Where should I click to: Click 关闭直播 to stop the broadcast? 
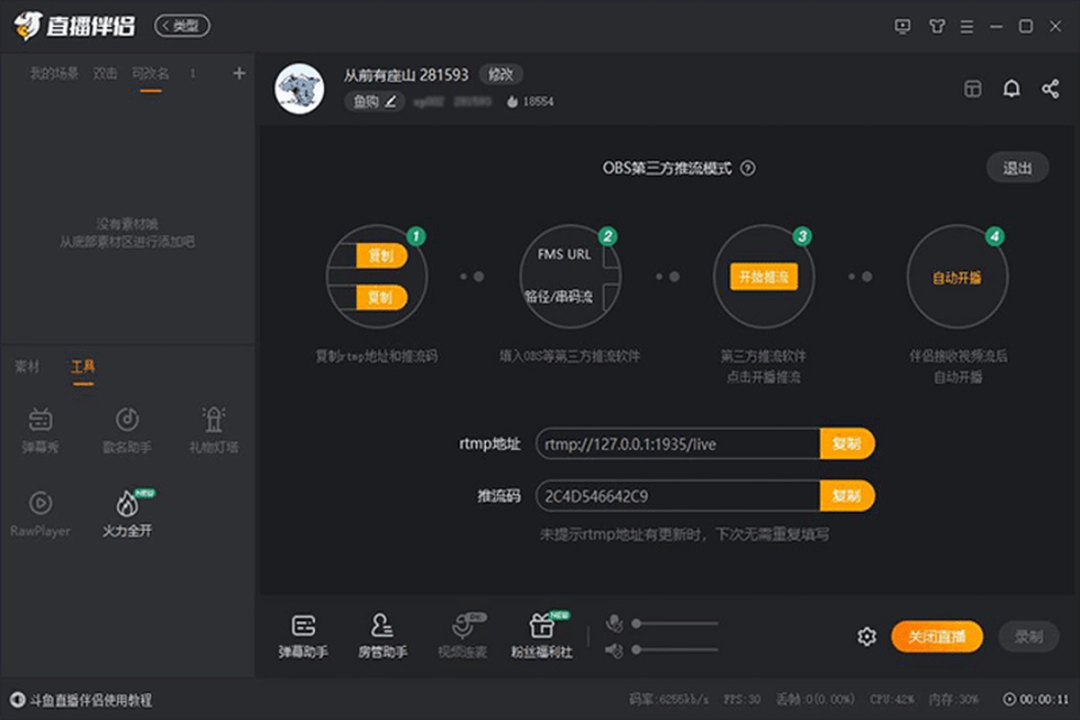coord(936,636)
